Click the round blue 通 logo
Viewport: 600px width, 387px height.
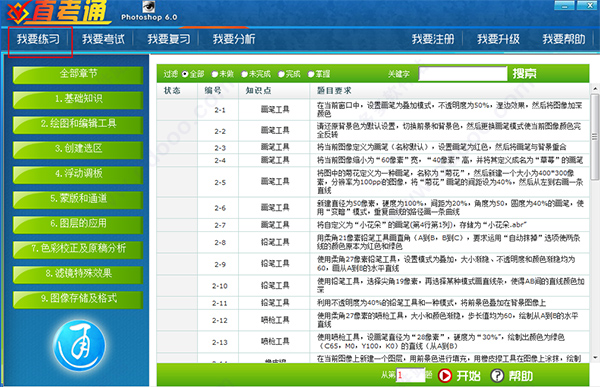tap(80, 346)
